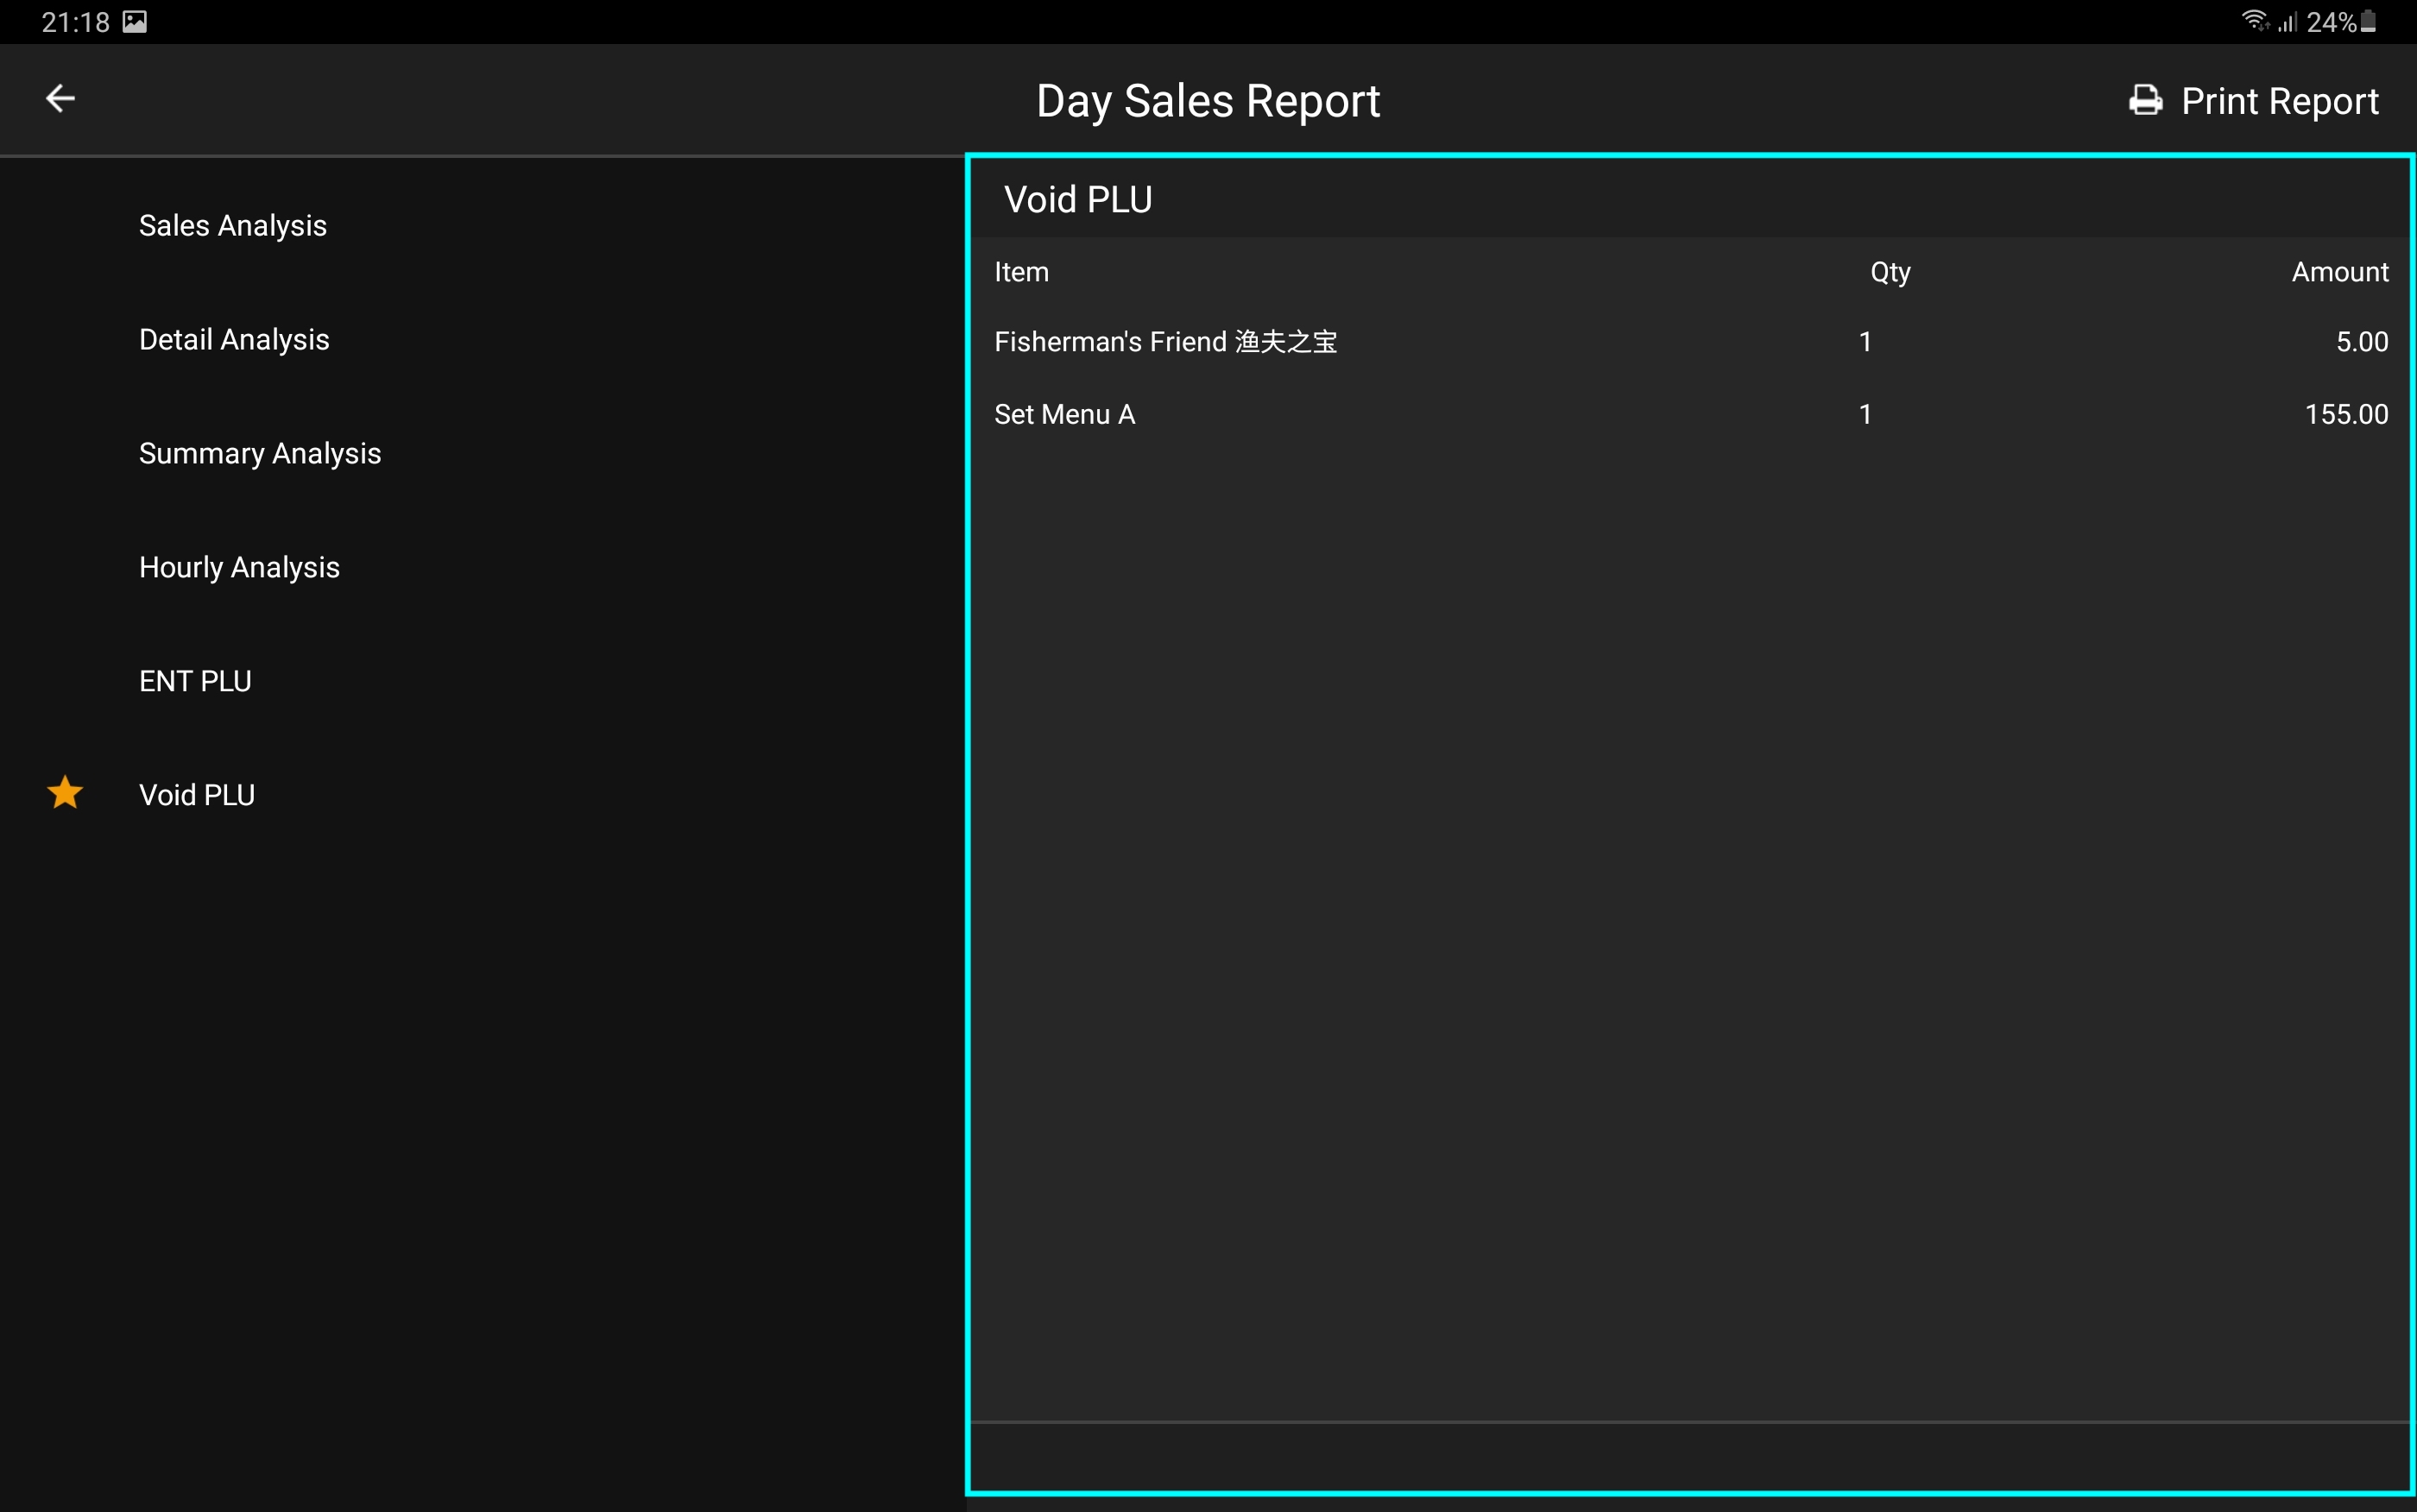Click the orange star beside Void PLU
The height and width of the screenshot is (1512, 2417).
[65, 793]
